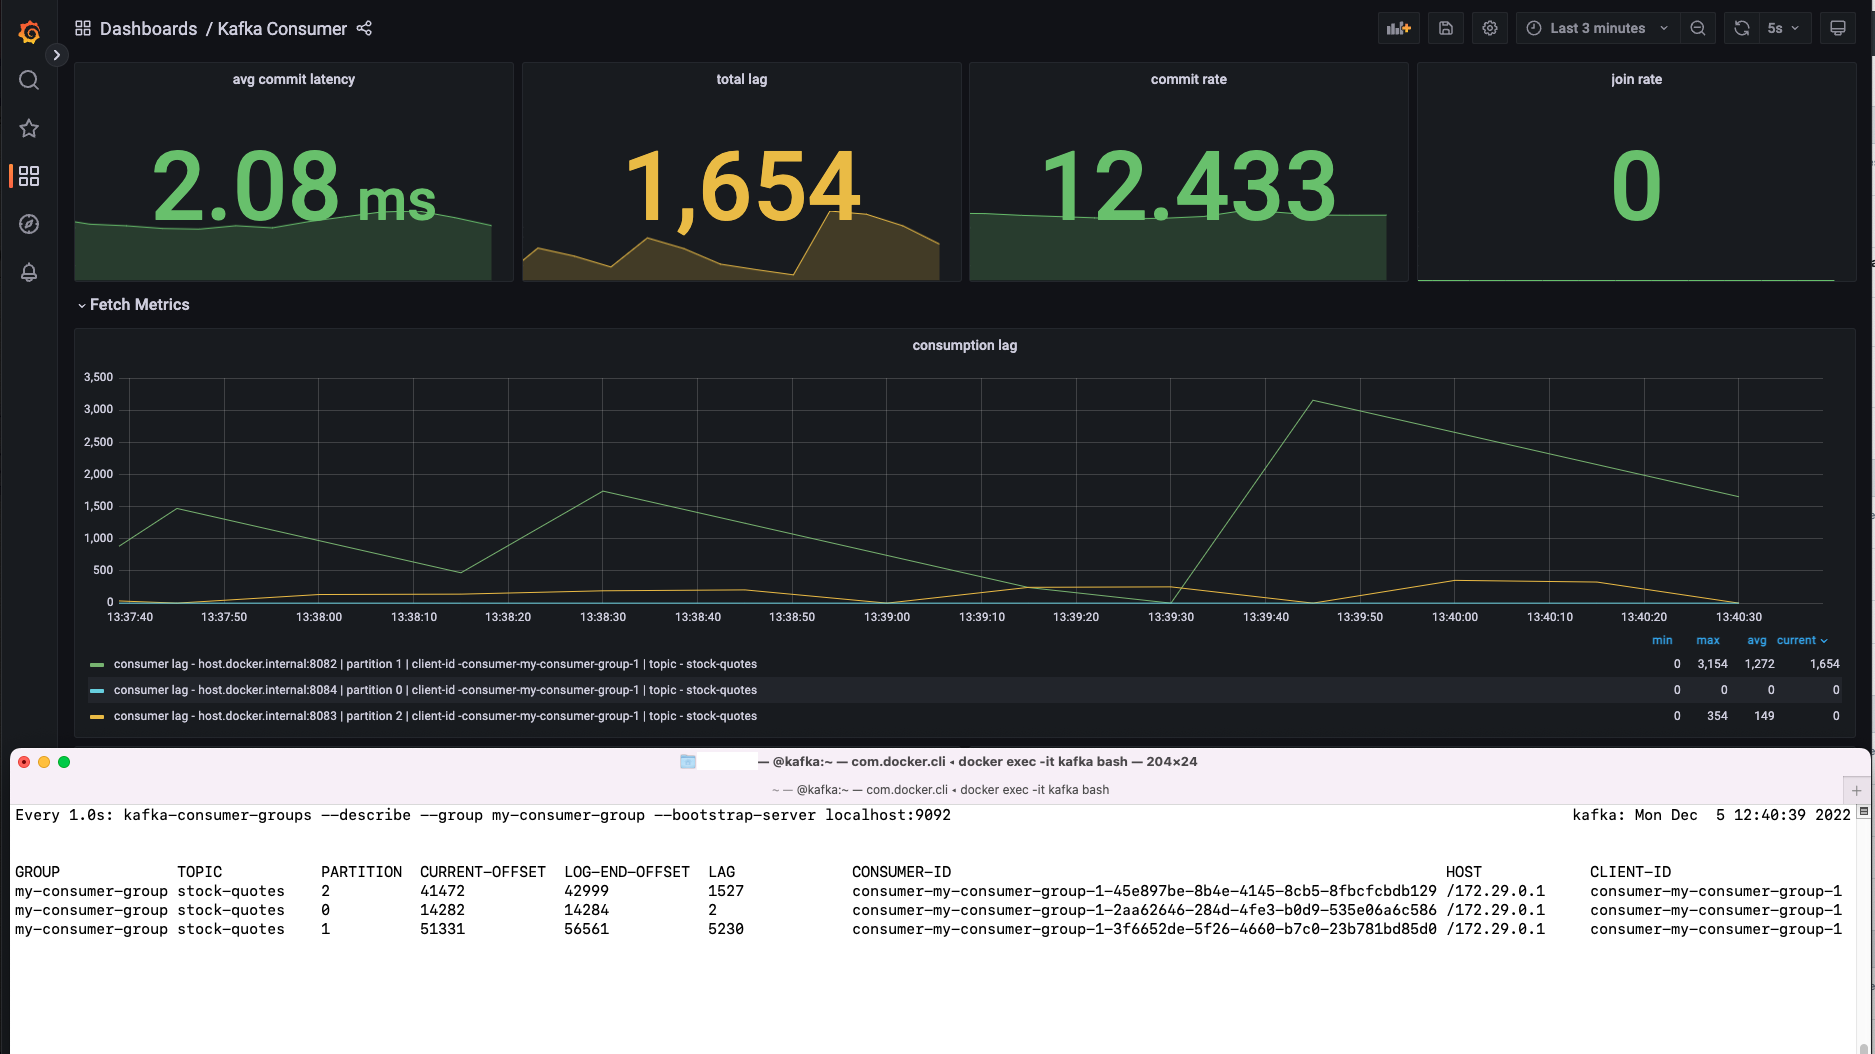Collapse the Fetch Metrics row

[x=134, y=305]
